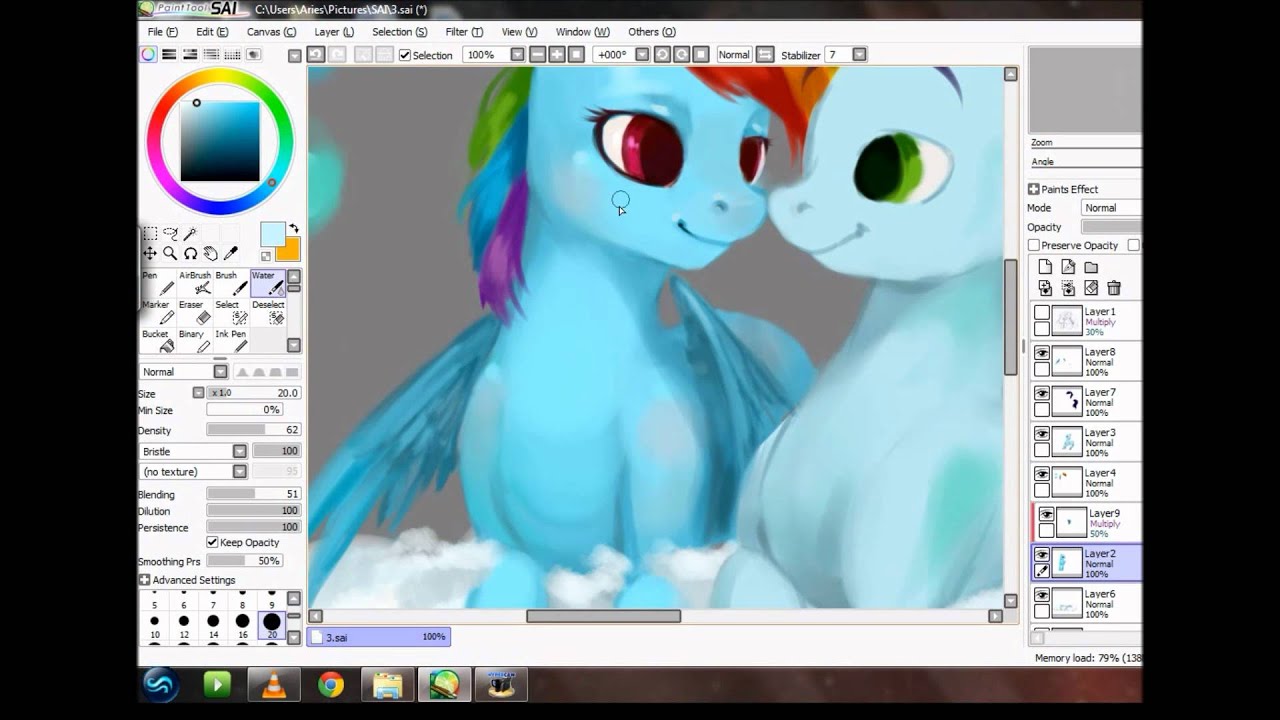Choose the Deselect brush tool
Viewport: 1280px width, 720px height.
tap(267, 313)
